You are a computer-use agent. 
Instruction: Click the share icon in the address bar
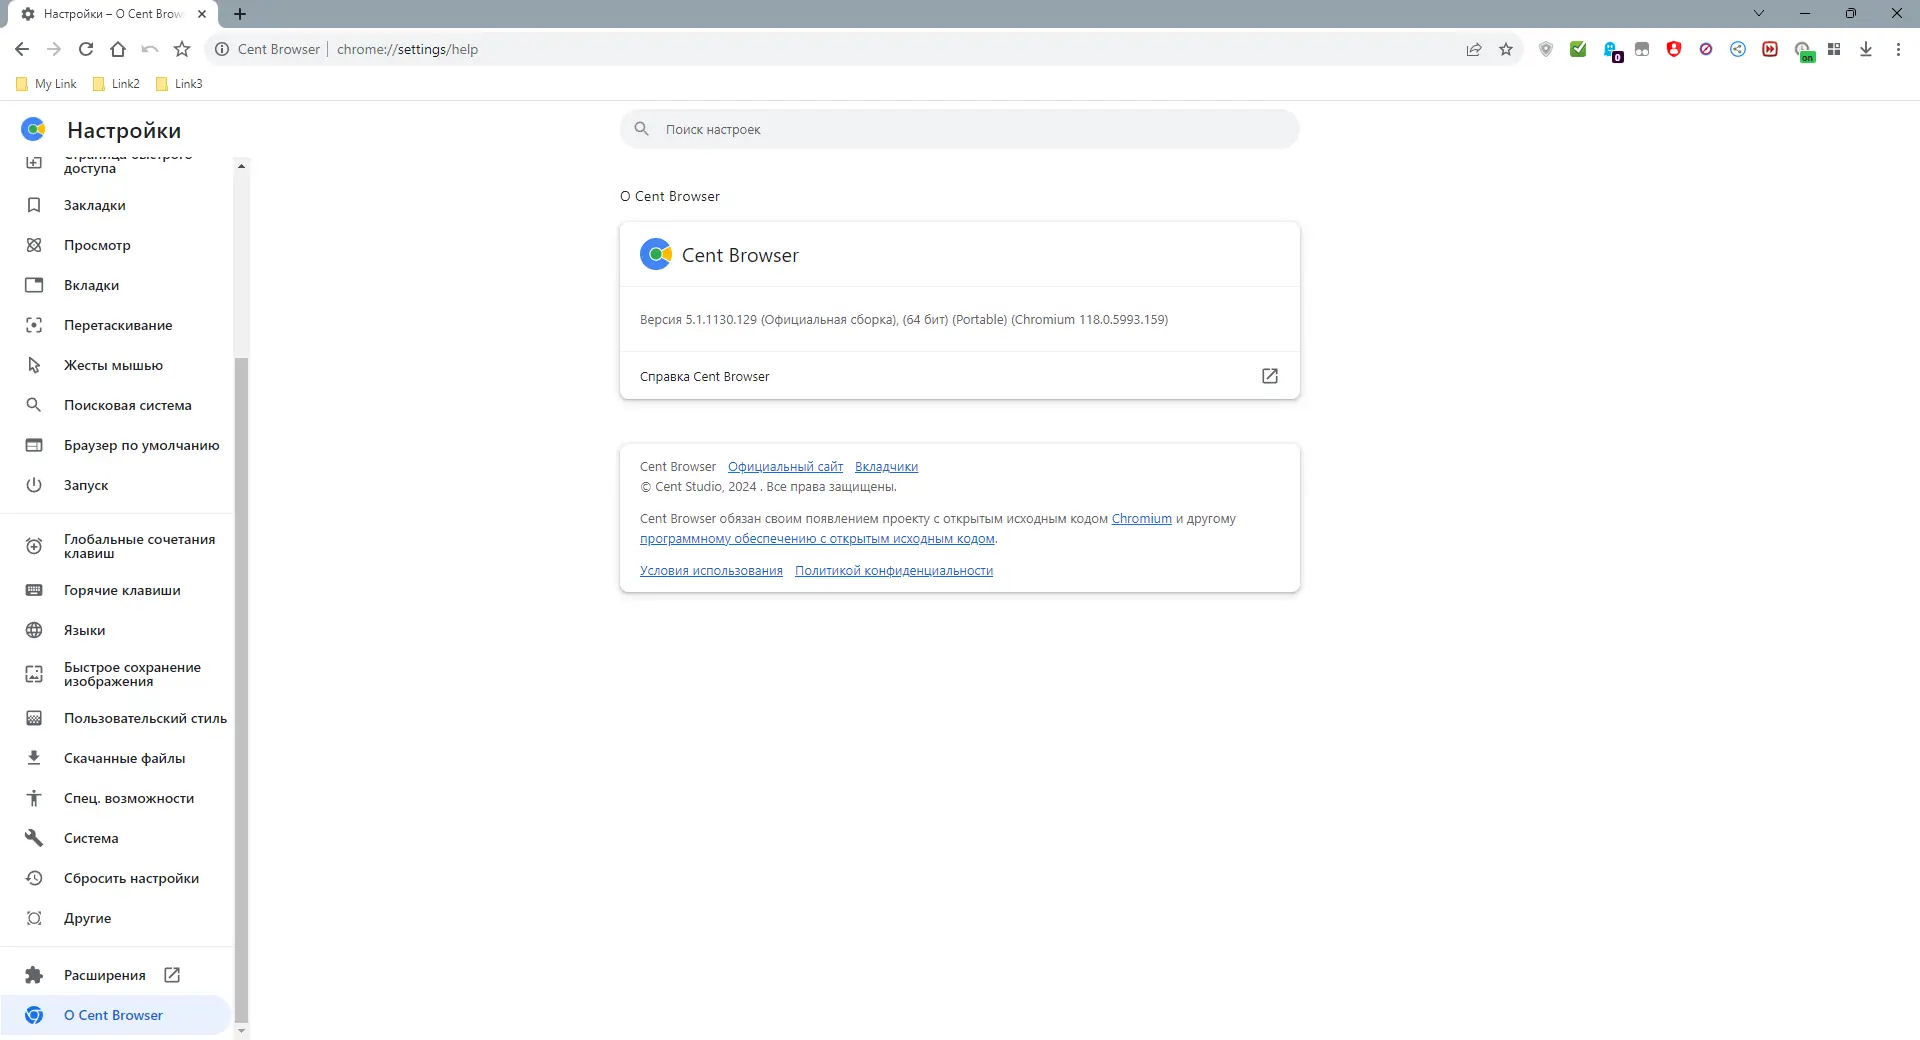pyautogui.click(x=1474, y=49)
